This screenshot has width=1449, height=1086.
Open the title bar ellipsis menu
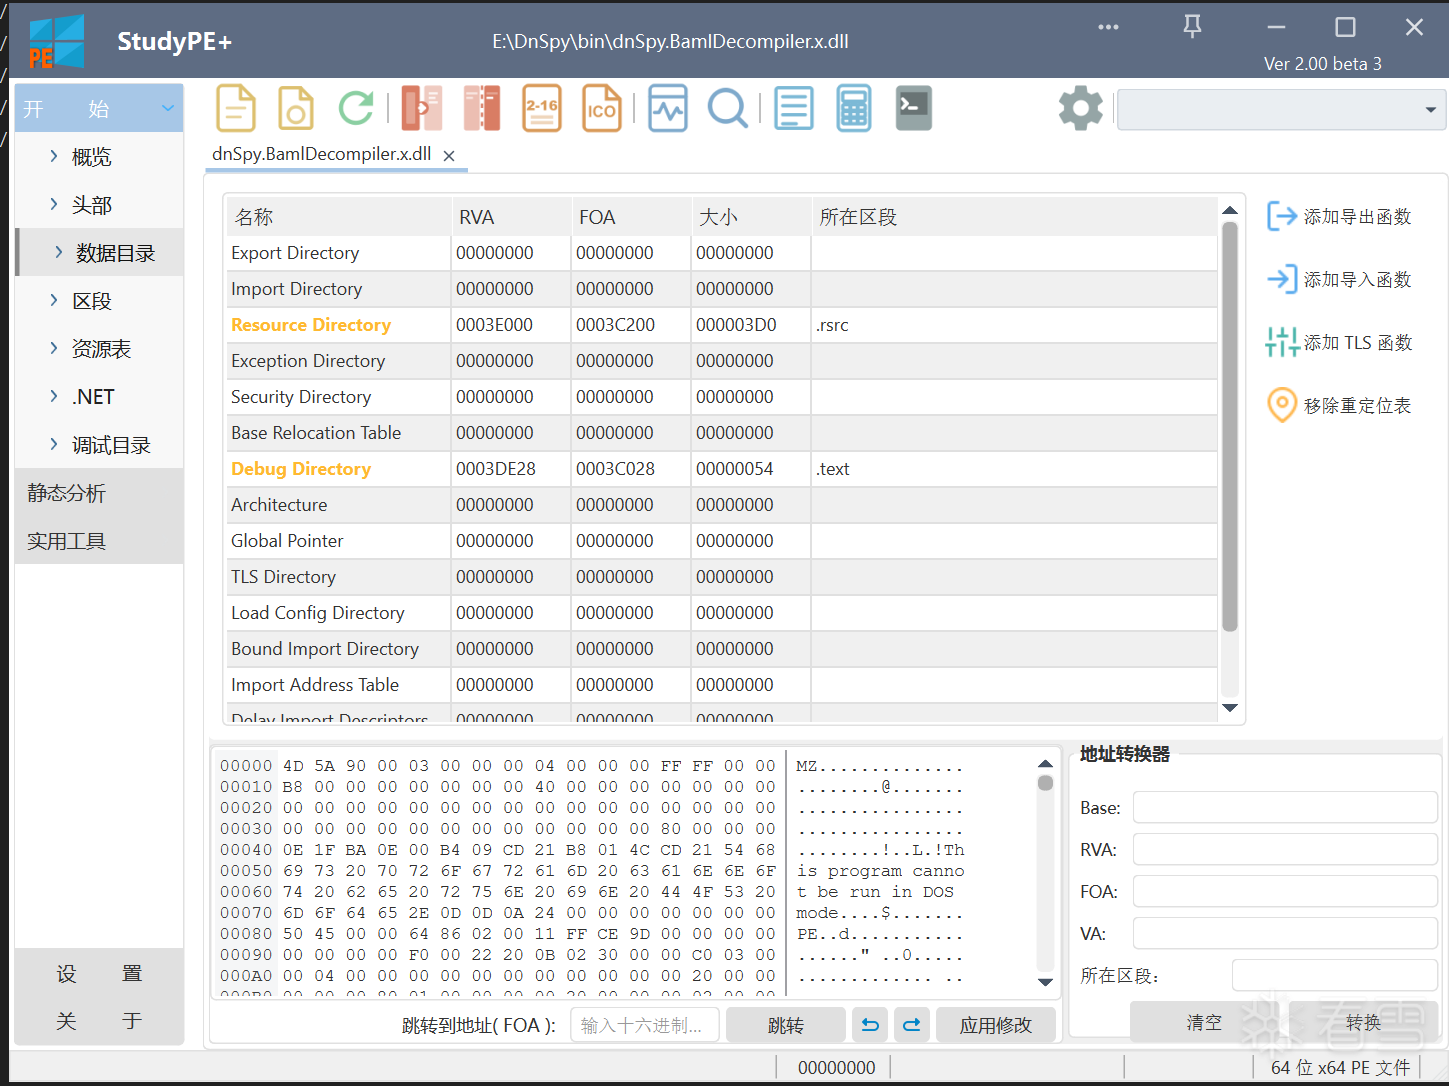pos(1107,27)
